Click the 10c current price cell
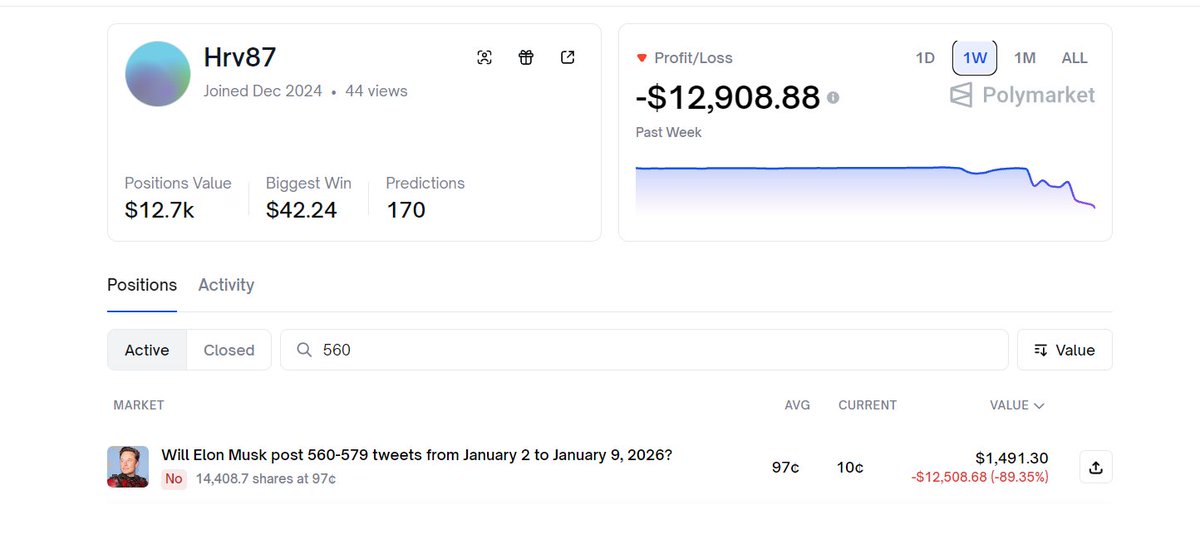Image resolution: width=1200 pixels, height=549 pixels. coord(850,467)
